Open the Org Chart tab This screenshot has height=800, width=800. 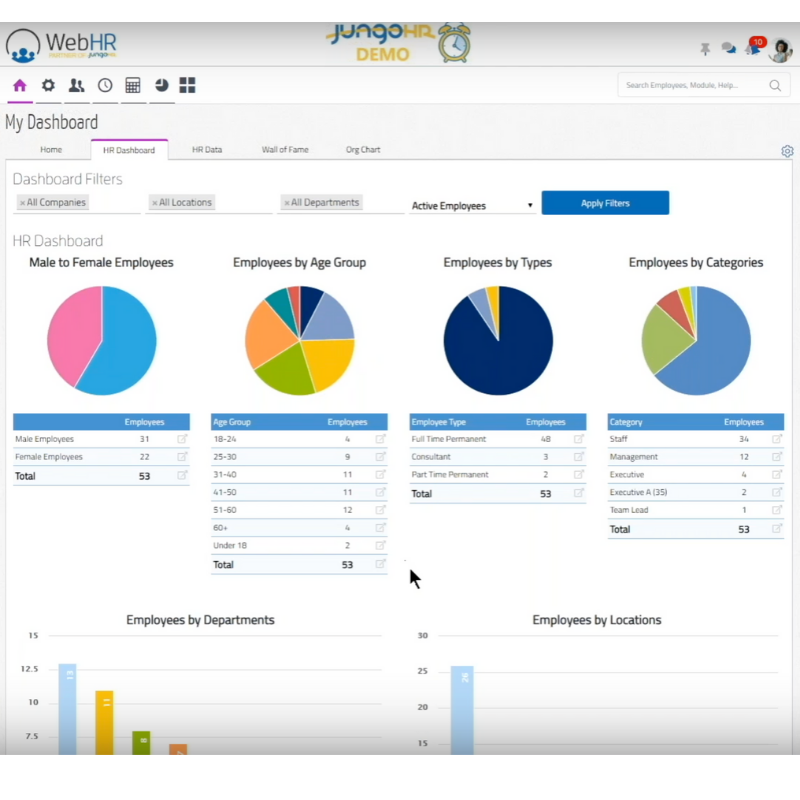click(x=363, y=149)
